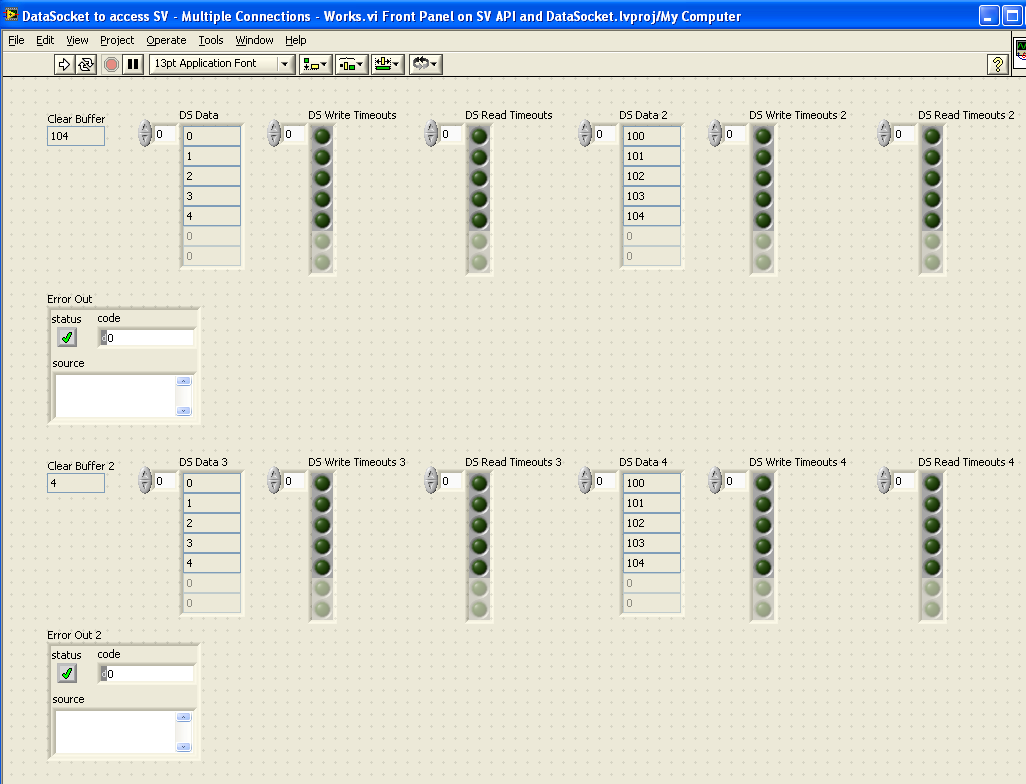Open the Edit menu
The width and height of the screenshot is (1026, 784).
click(45, 40)
